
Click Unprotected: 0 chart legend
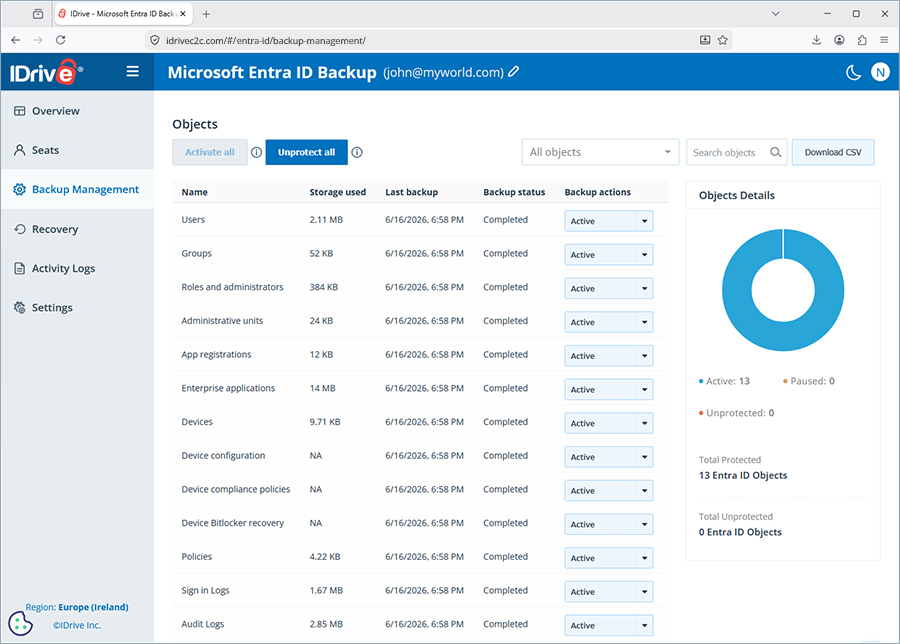[736, 413]
